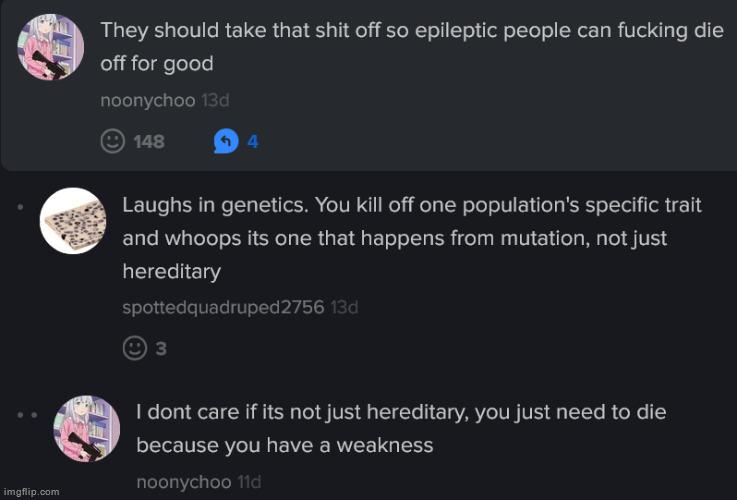Add reaction to spottedquadruped2756's comment via smiley
This screenshot has height=500, width=737.
pyautogui.click(x=134, y=347)
